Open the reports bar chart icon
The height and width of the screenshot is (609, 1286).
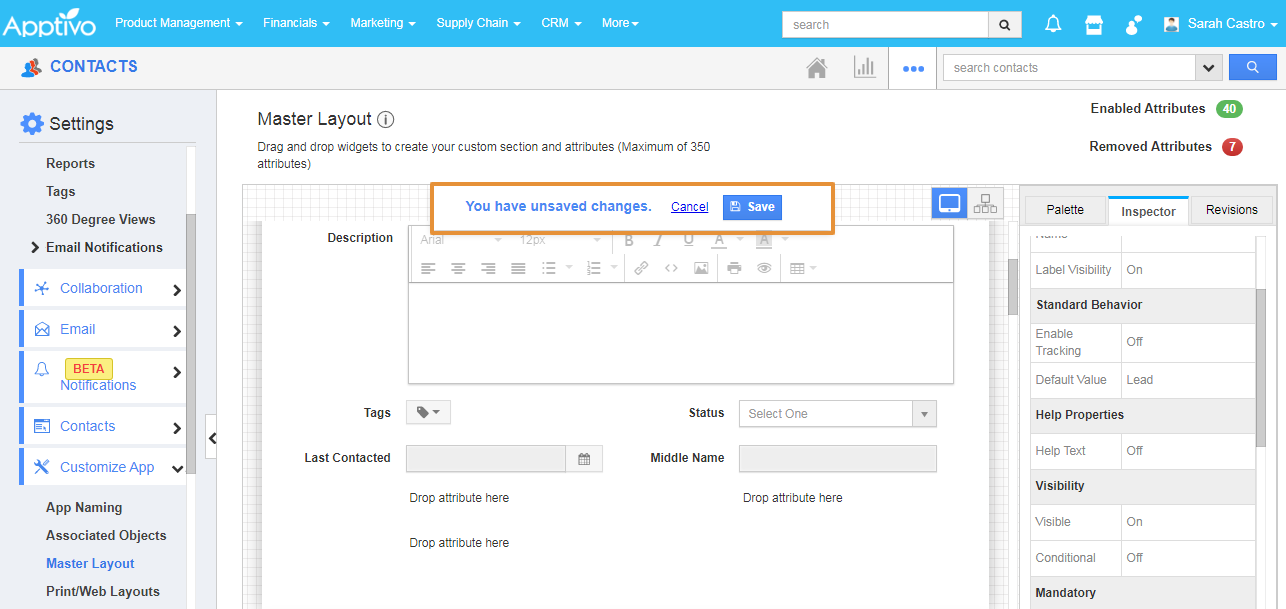tap(864, 68)
